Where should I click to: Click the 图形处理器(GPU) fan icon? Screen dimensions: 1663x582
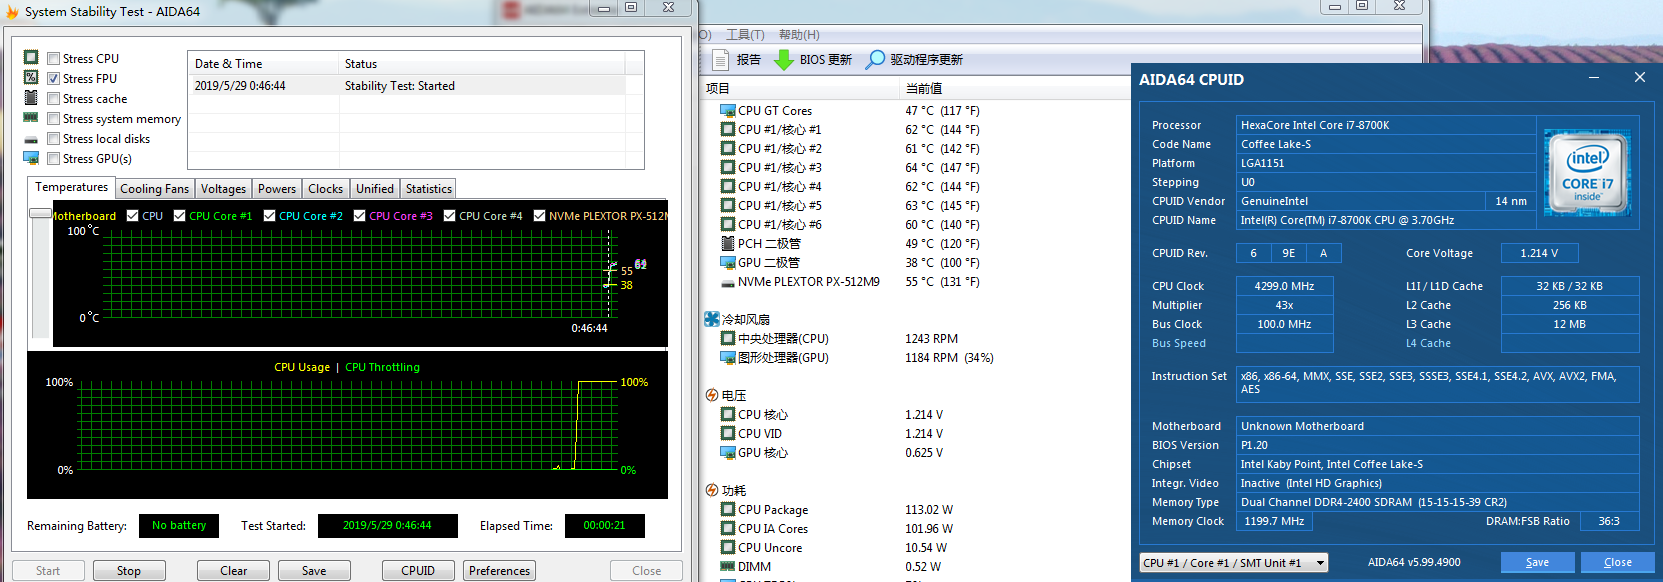click(x=728, y=358)
